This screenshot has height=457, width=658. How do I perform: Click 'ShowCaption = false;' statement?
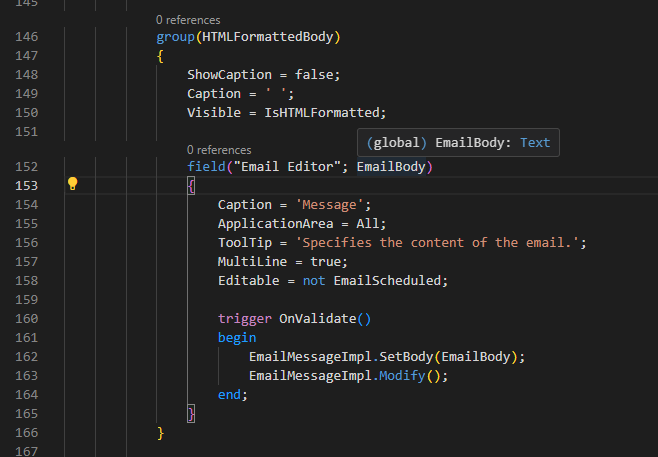click(264, 75)
